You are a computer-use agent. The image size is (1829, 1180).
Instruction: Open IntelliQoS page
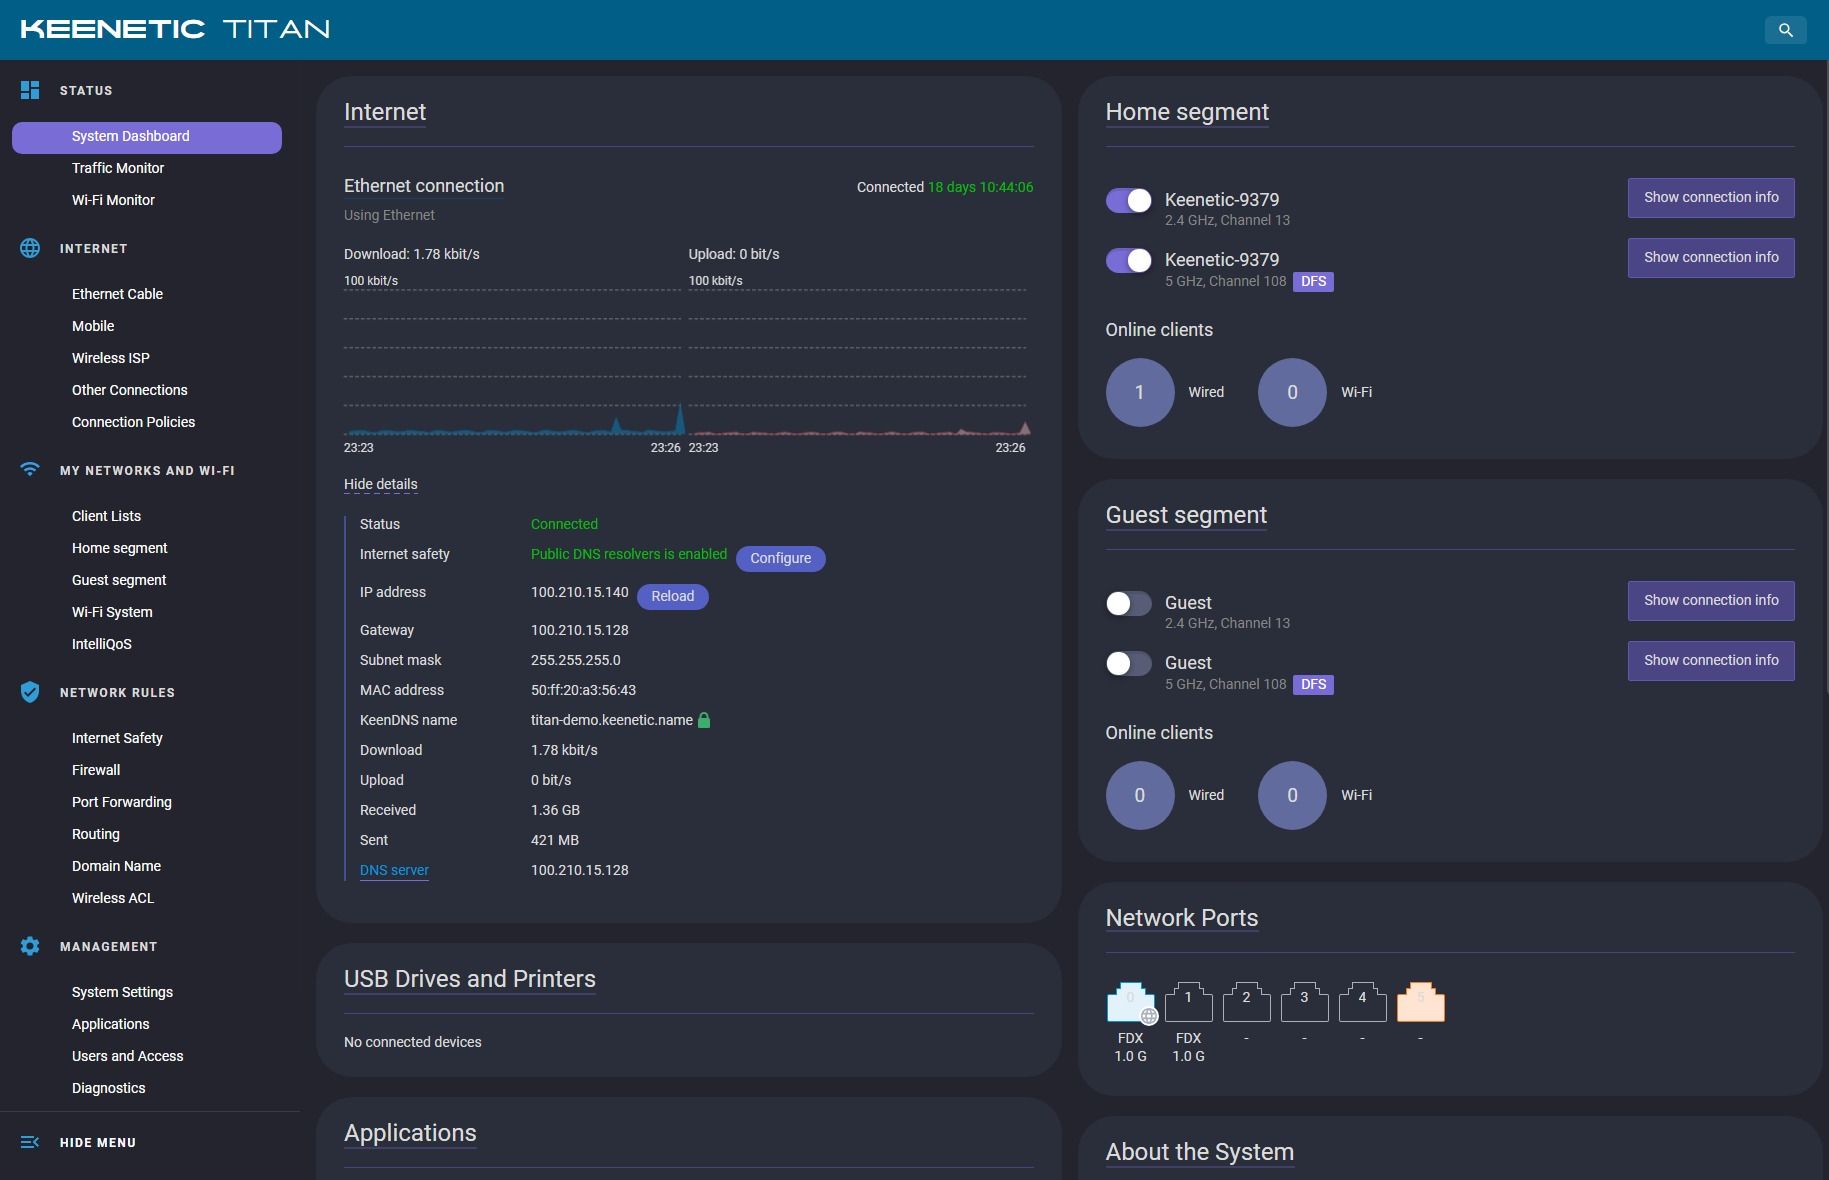[x=102, y=644]
